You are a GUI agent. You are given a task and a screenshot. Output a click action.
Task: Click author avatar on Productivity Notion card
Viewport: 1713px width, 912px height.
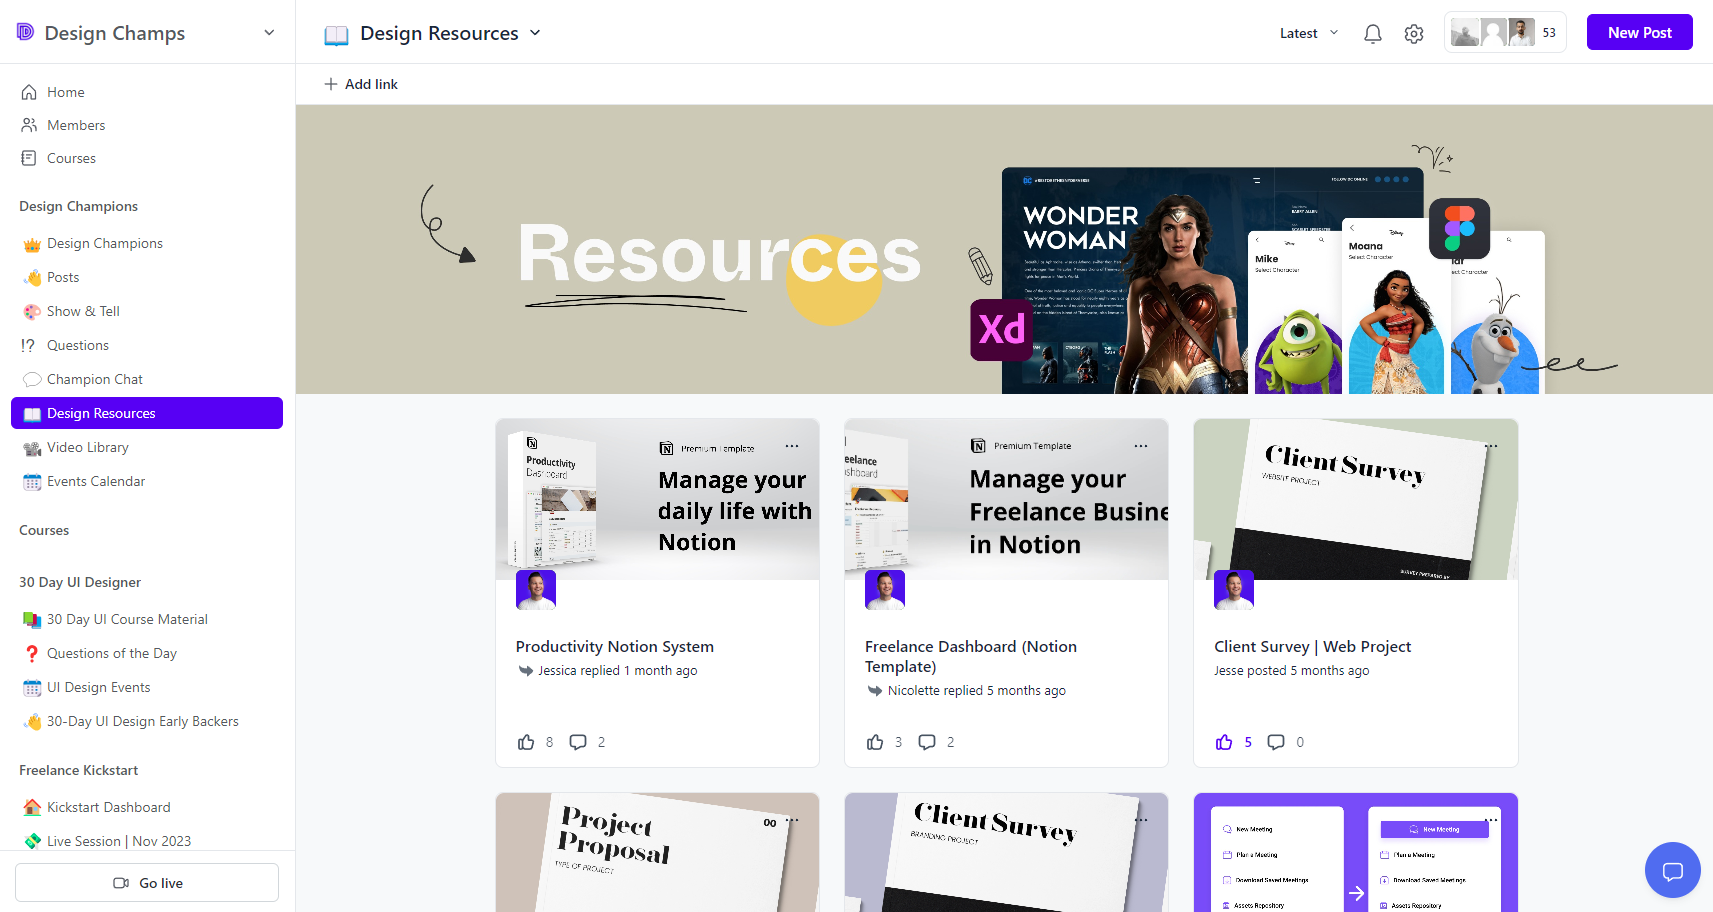coord(536,590)
